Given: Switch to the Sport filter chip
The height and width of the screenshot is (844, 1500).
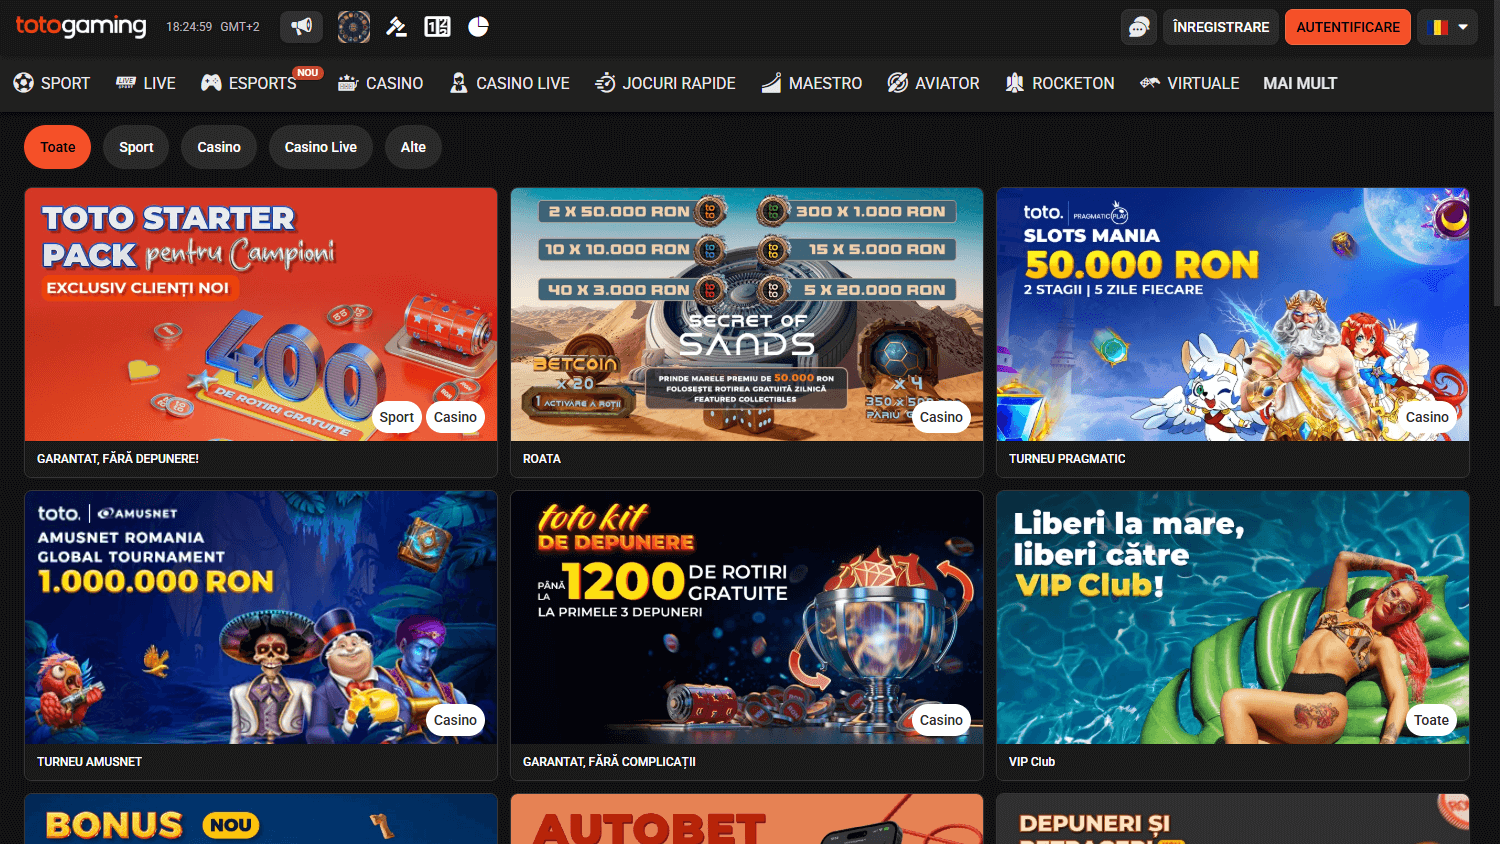Looking at the screenshot, I should click(136, 147).
